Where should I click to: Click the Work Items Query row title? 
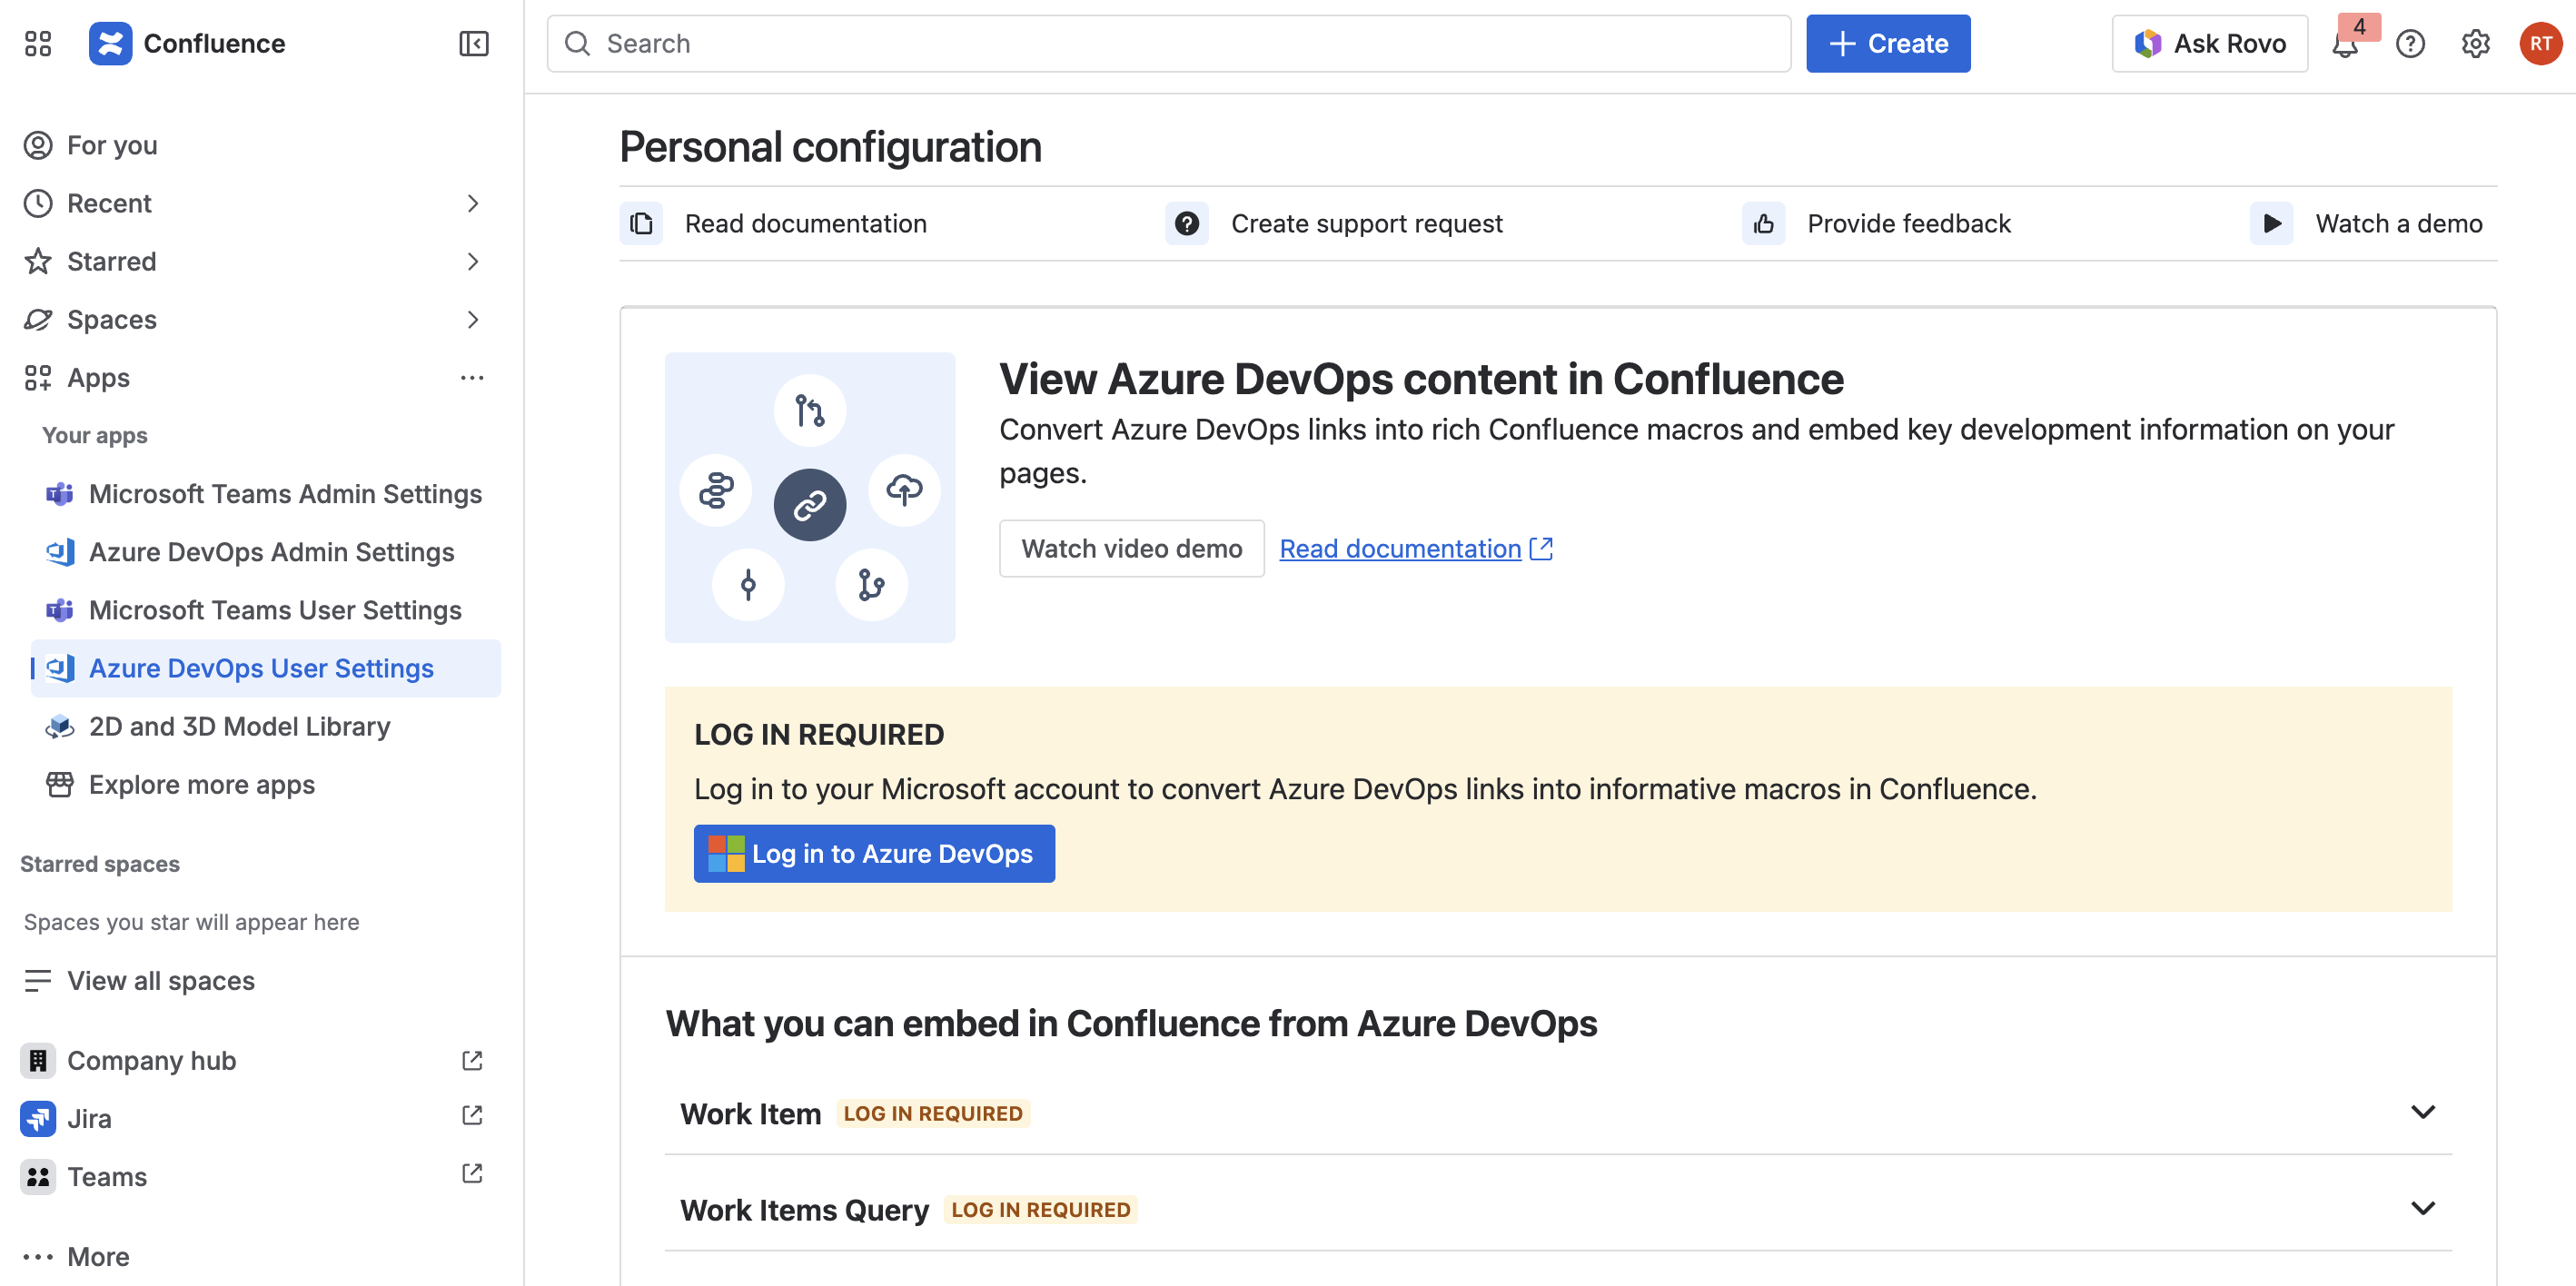click(x=804, y=1209)
